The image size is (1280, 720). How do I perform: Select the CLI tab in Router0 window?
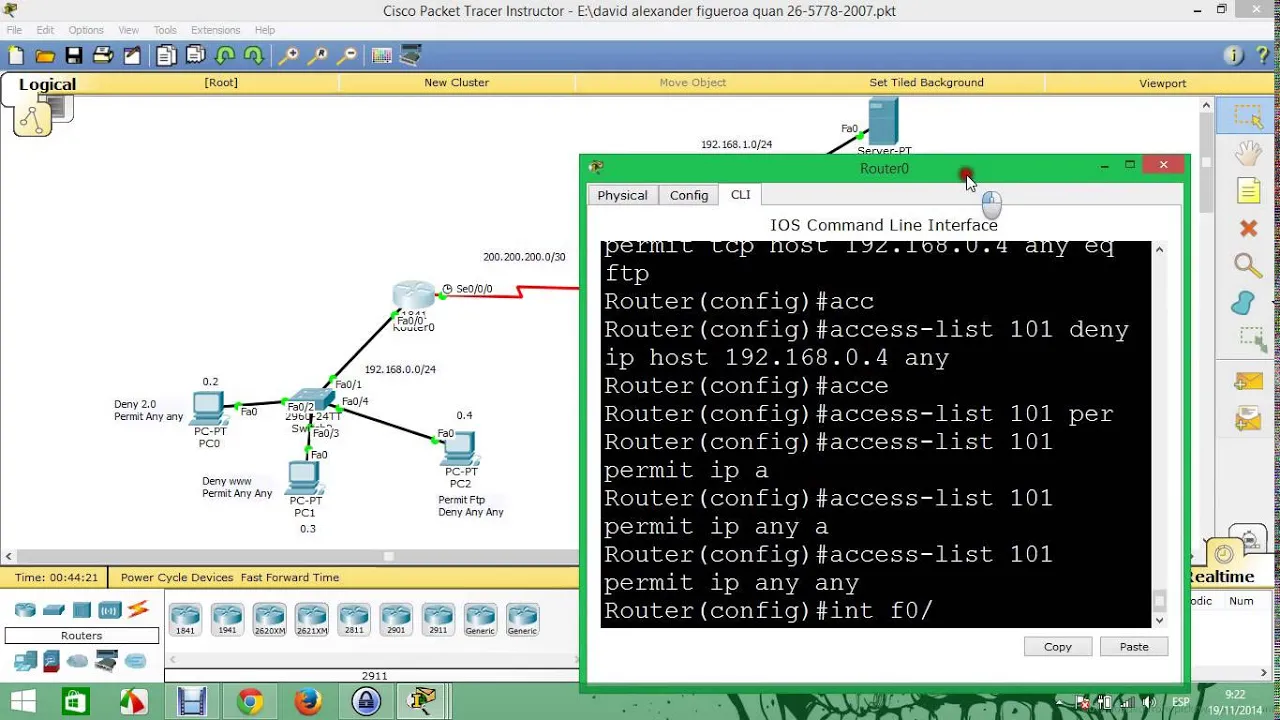(740, 194)
